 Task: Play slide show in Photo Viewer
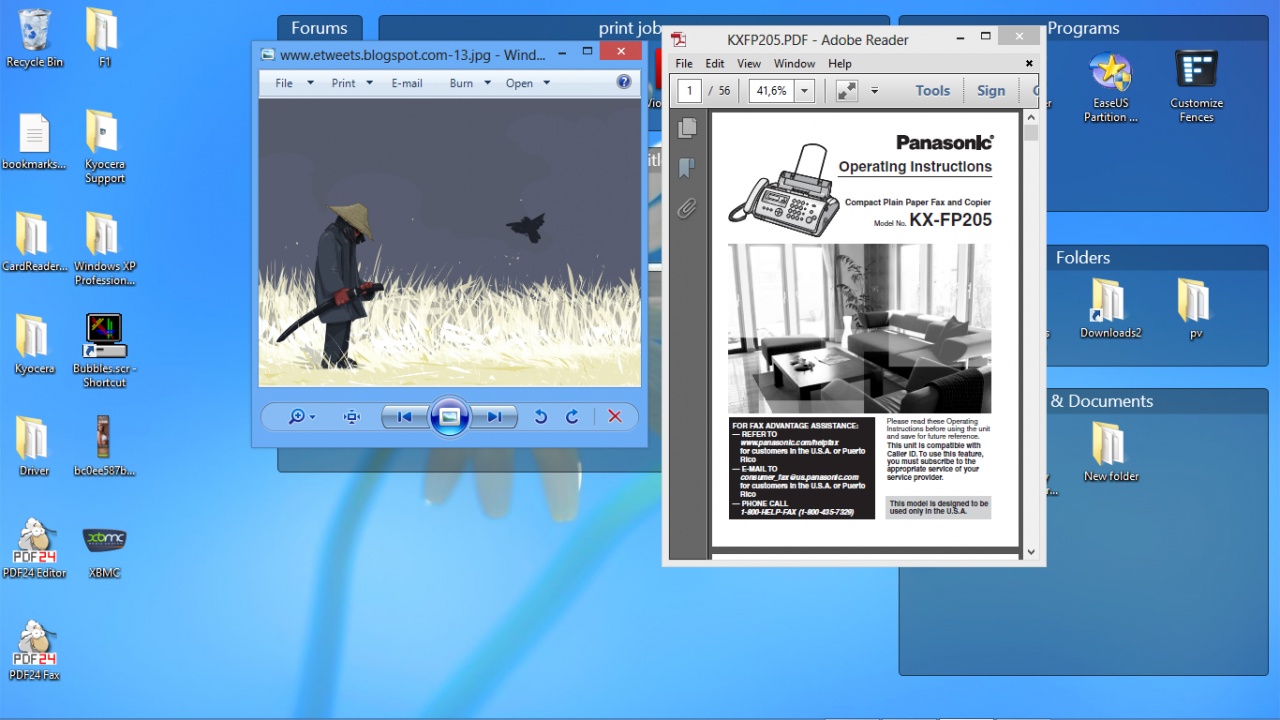[x=449, y=417]
